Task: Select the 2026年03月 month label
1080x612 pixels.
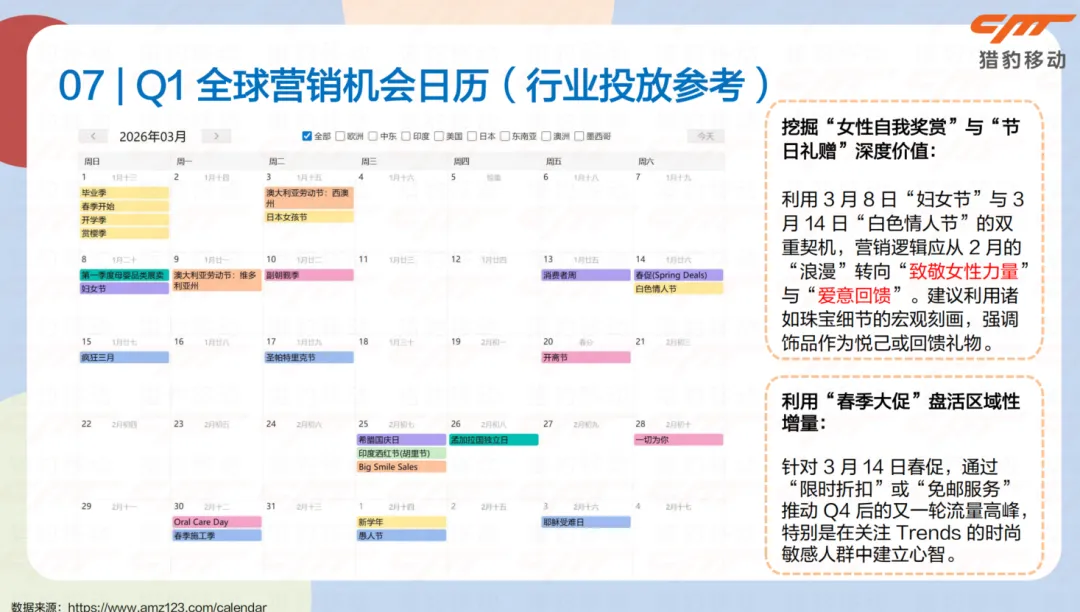Action: pos(153,136)
